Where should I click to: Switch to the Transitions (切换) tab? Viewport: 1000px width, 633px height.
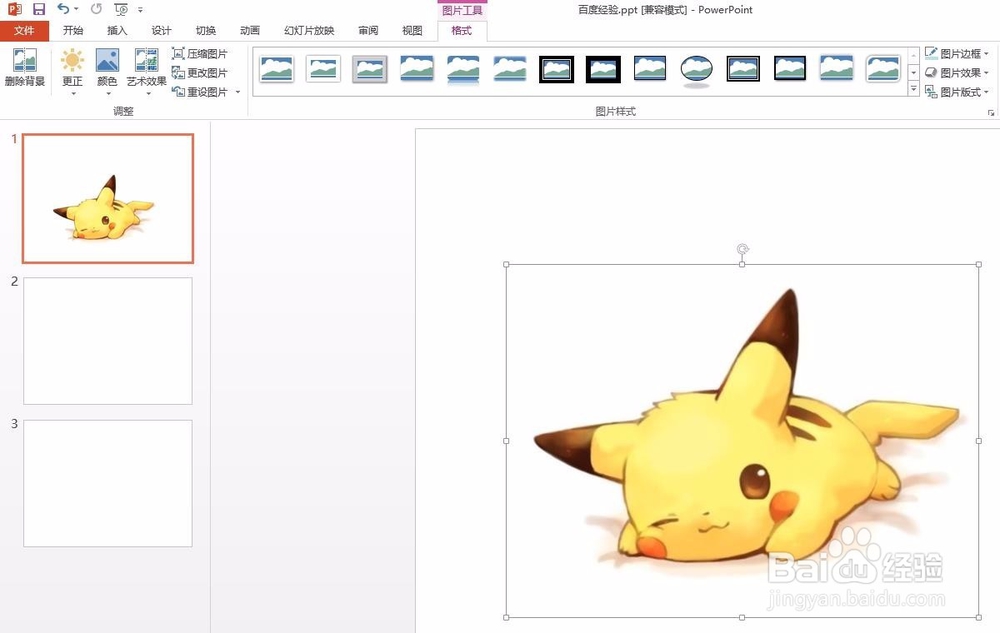tap(205, 31)
